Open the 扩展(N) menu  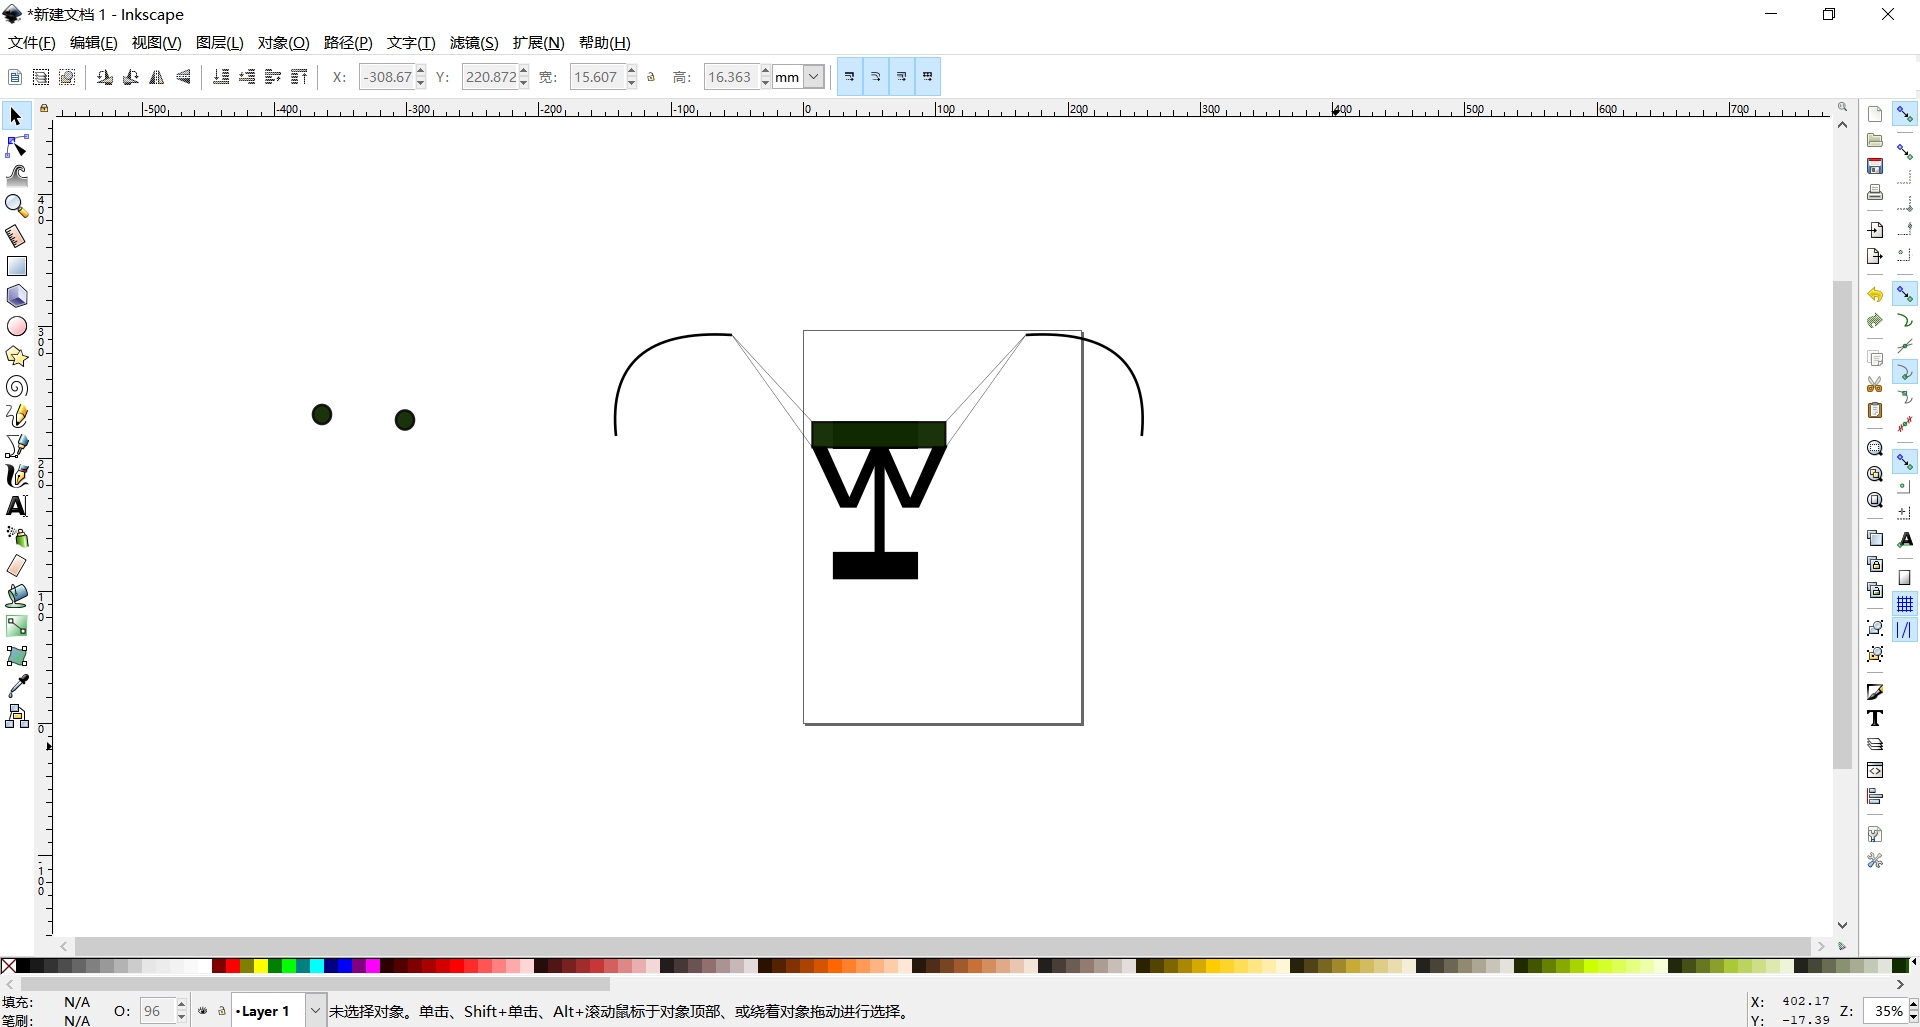539,43
